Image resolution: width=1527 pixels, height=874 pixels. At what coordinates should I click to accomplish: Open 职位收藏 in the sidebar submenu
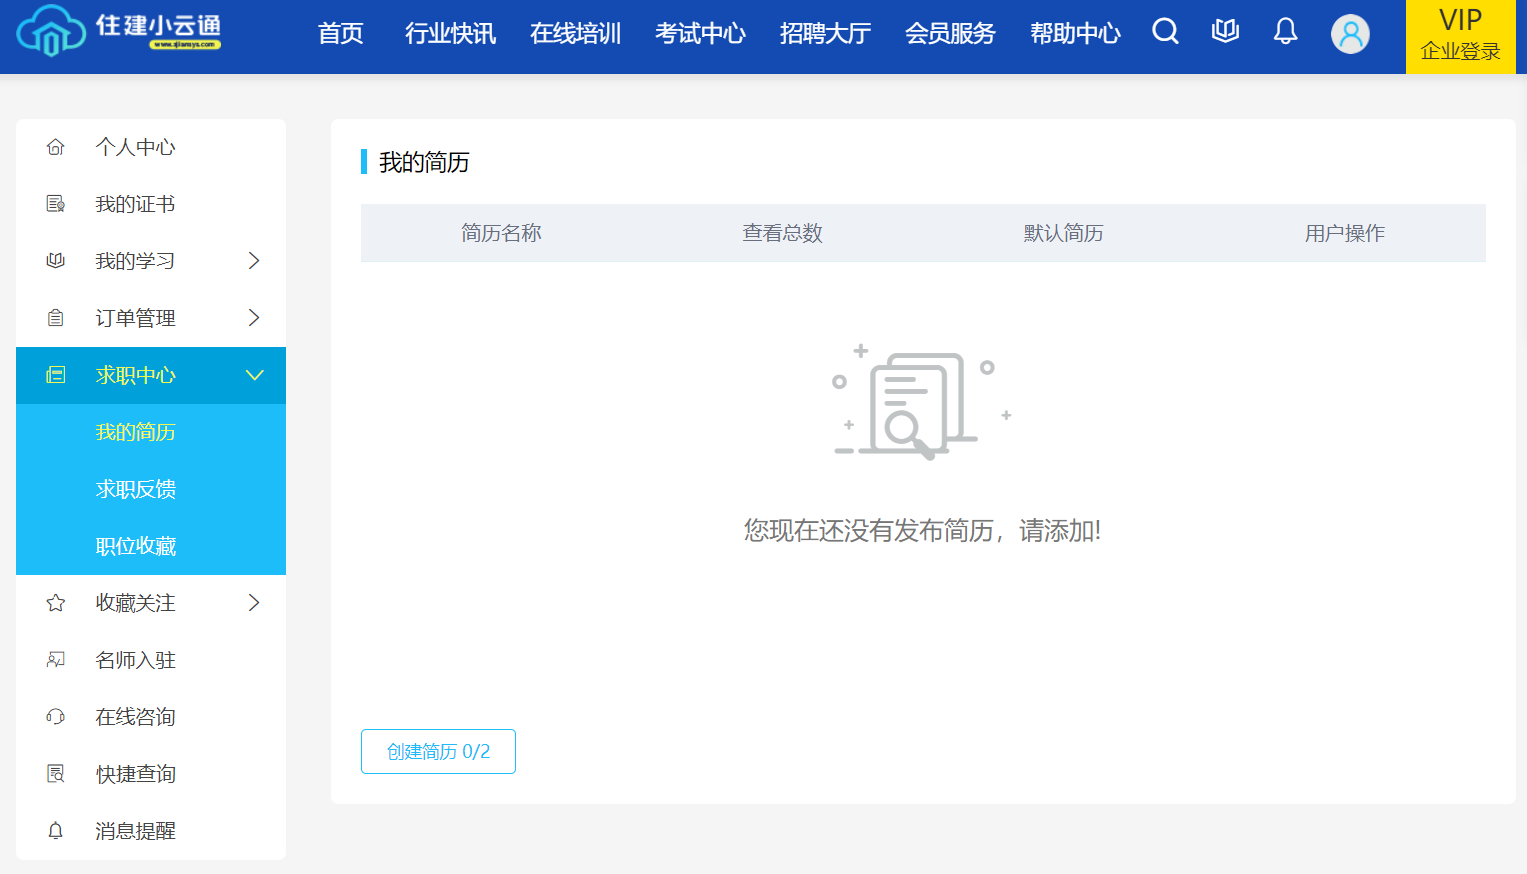(x=136, y=546)
